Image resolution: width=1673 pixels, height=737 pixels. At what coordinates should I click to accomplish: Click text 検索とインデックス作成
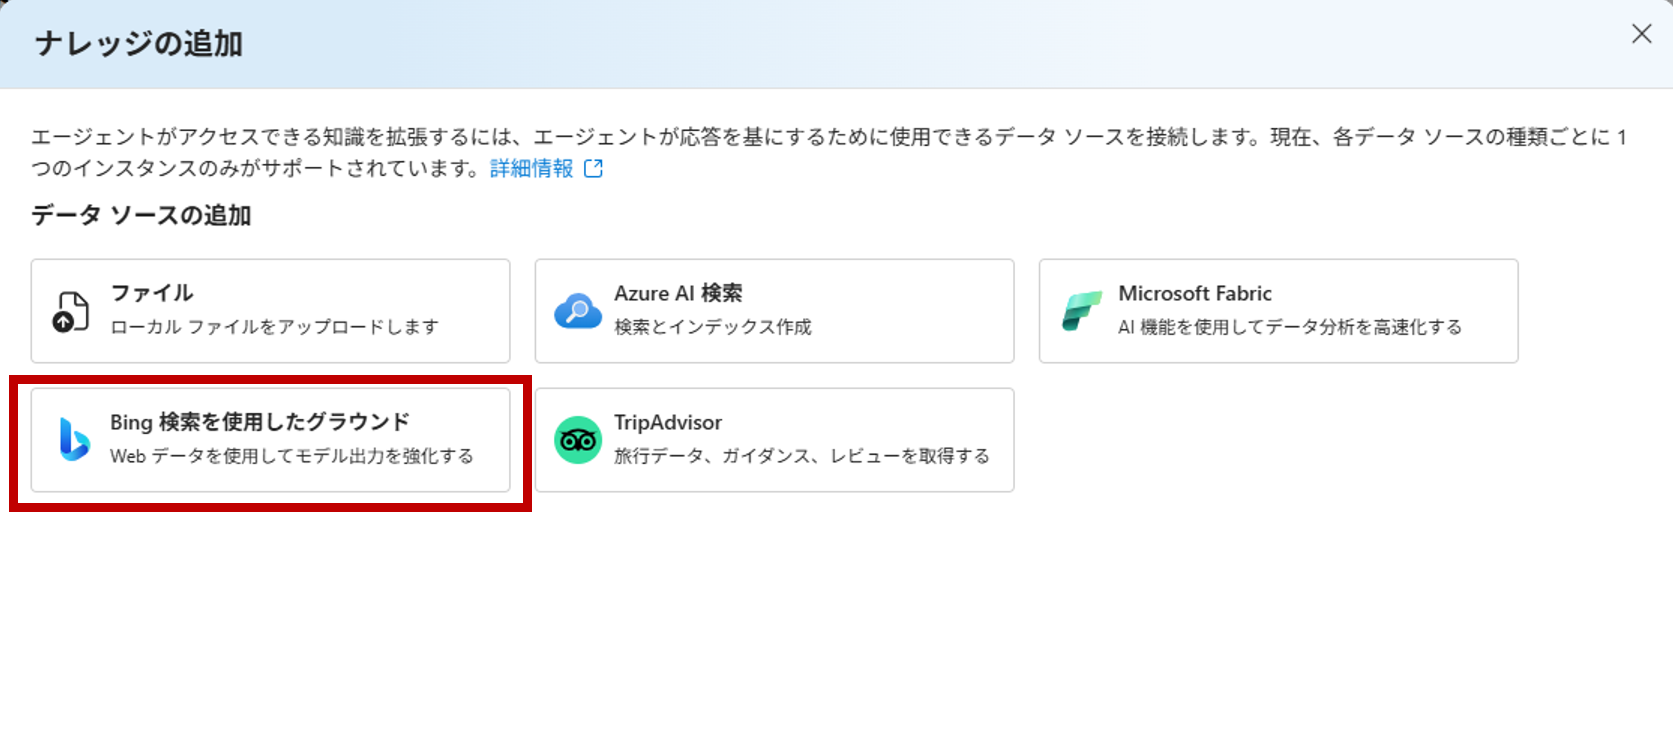(713, 327)
